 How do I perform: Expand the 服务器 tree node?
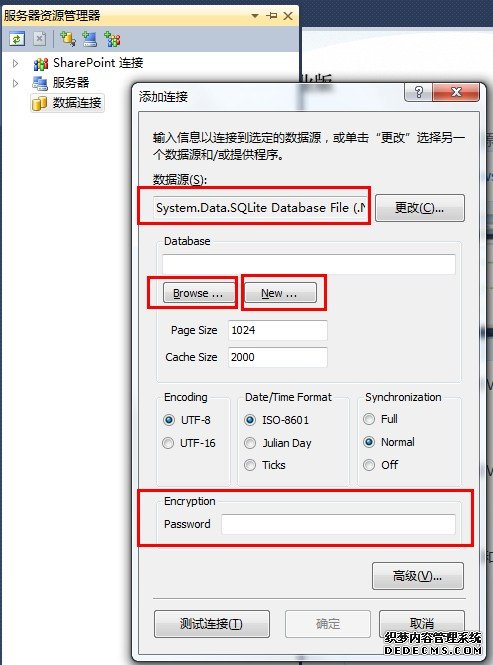pyautogui.click(x=16, y=83)
